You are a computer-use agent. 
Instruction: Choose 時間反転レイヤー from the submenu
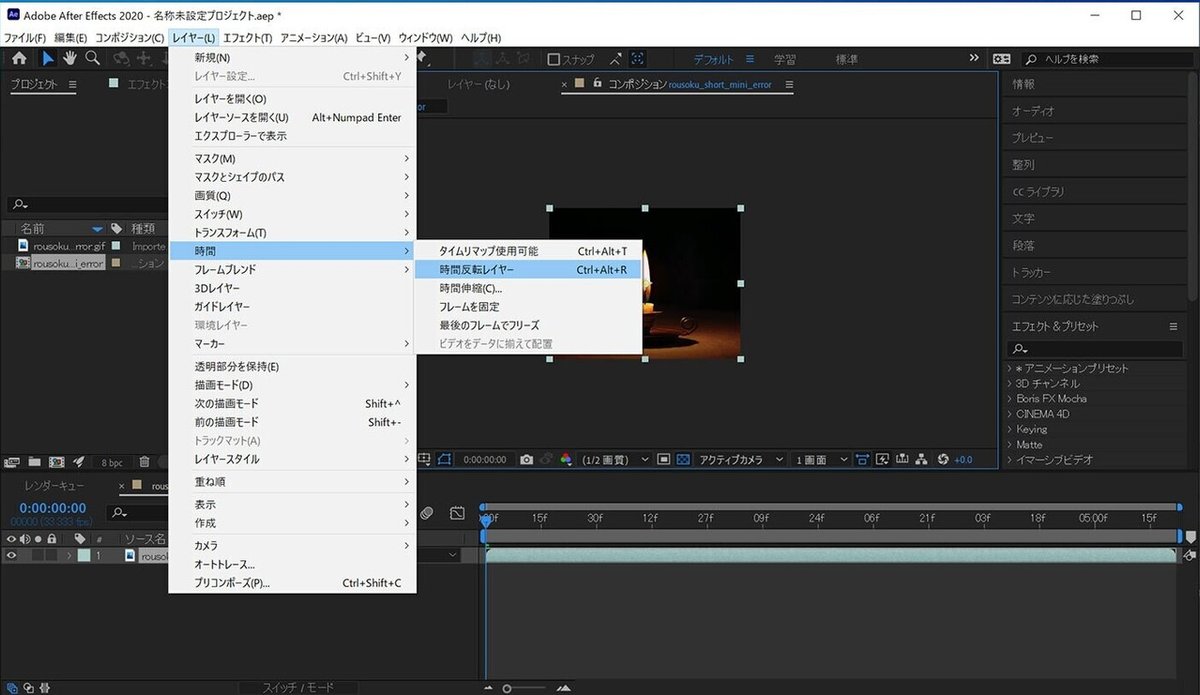[527, 270]
